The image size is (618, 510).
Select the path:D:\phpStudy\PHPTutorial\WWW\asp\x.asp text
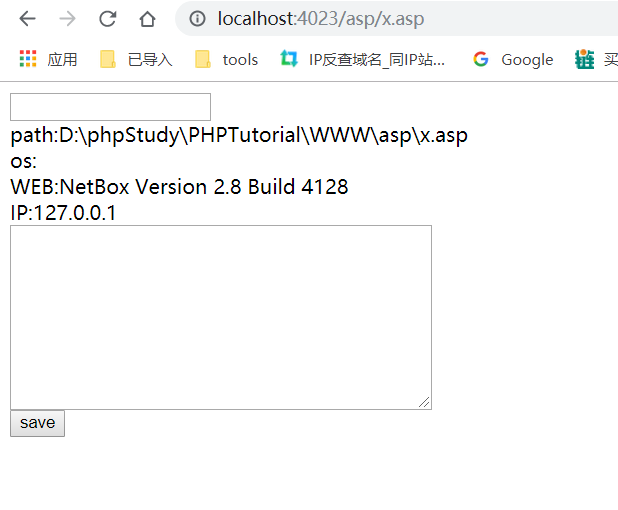[x=239, y=136]
